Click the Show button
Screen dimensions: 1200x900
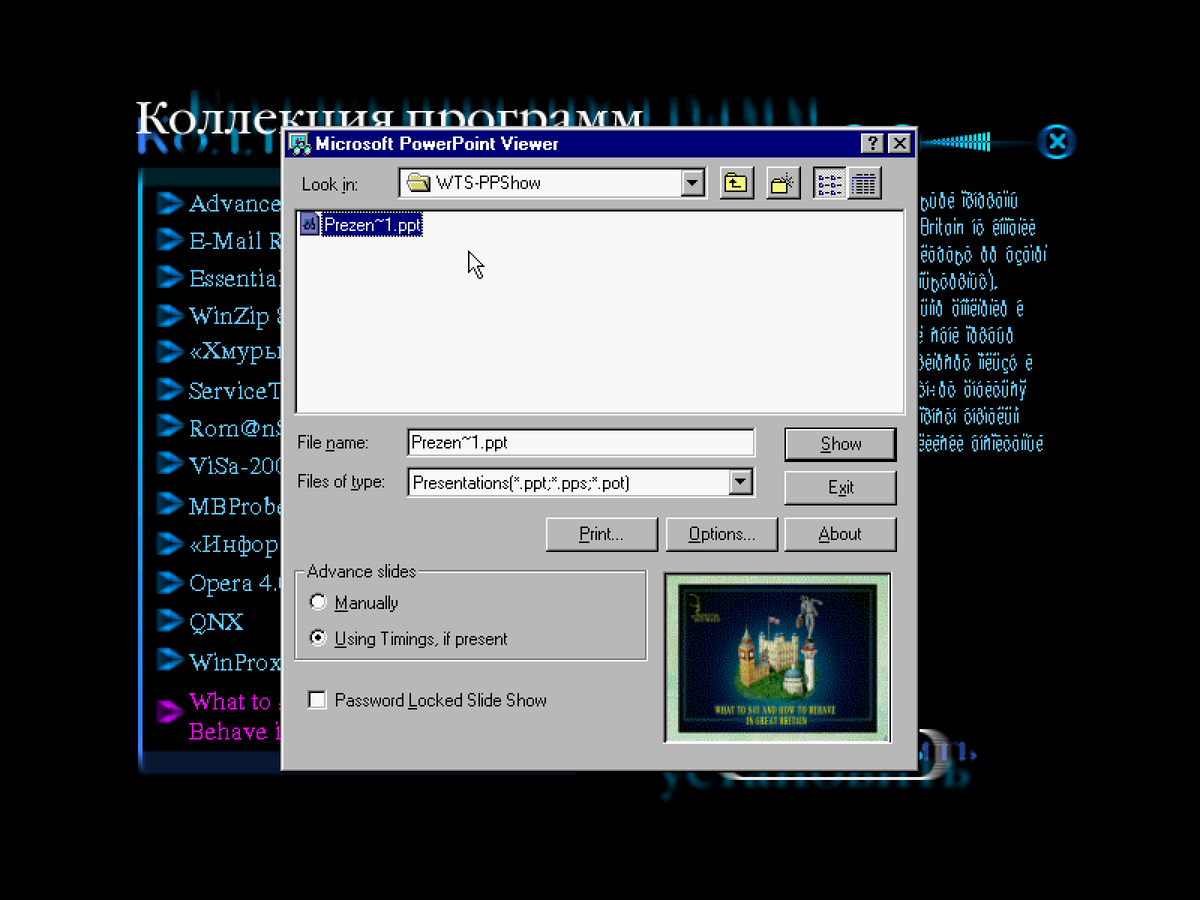840,444
